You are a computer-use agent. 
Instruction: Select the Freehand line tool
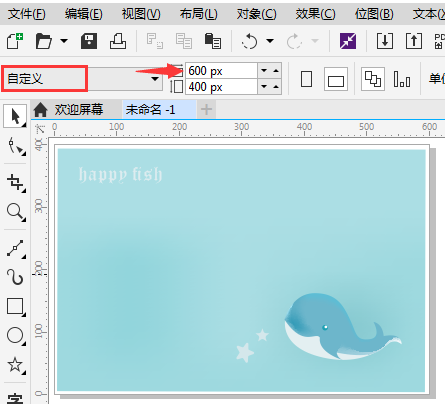pyautogui.click(x=16, y=248)
